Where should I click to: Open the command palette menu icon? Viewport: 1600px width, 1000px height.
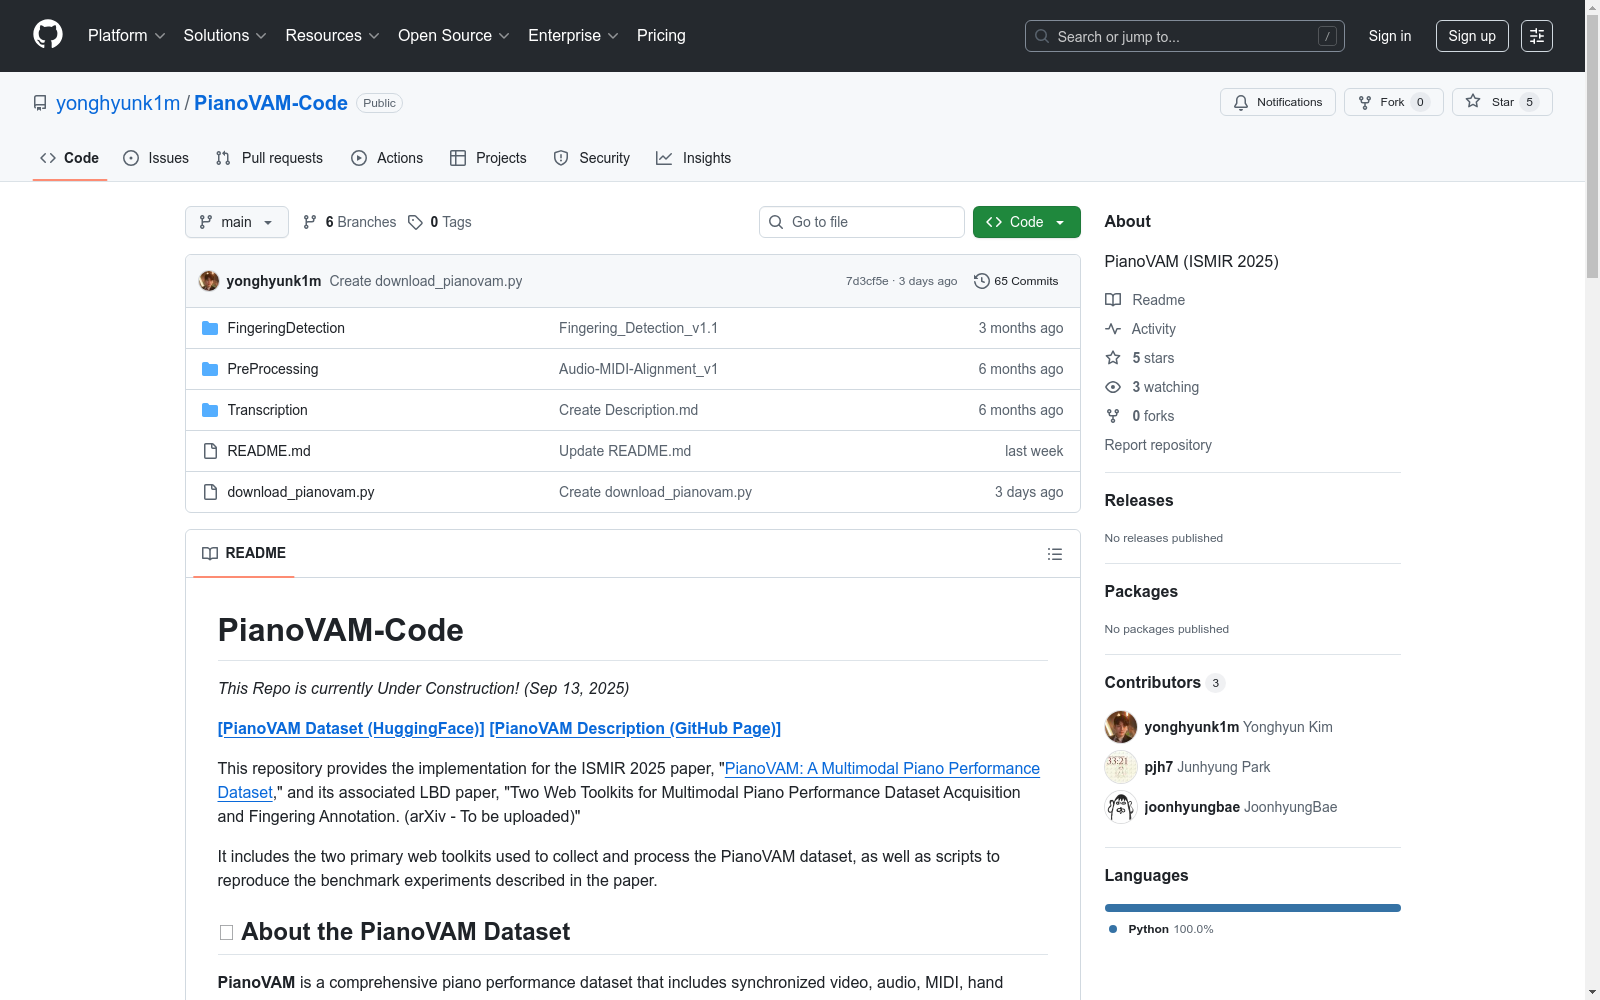[1536, 36]
